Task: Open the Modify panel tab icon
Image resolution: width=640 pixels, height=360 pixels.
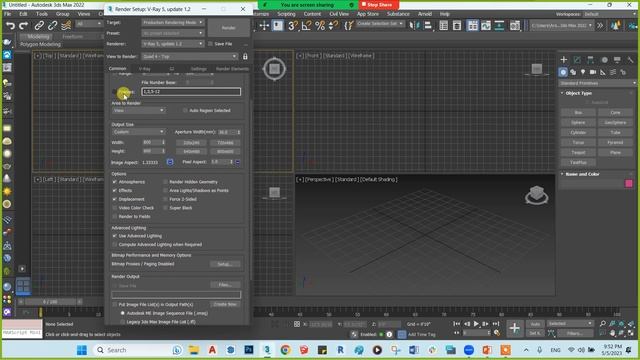Action: (577, 60)
